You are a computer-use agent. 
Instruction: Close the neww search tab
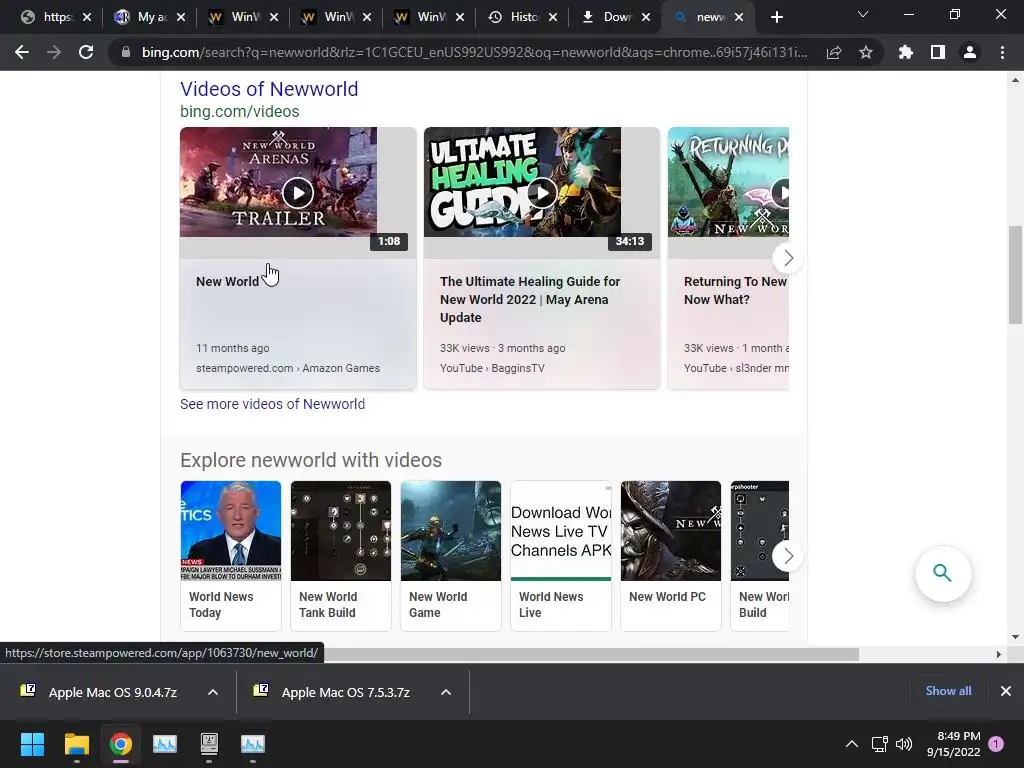[x=739, y=17]
